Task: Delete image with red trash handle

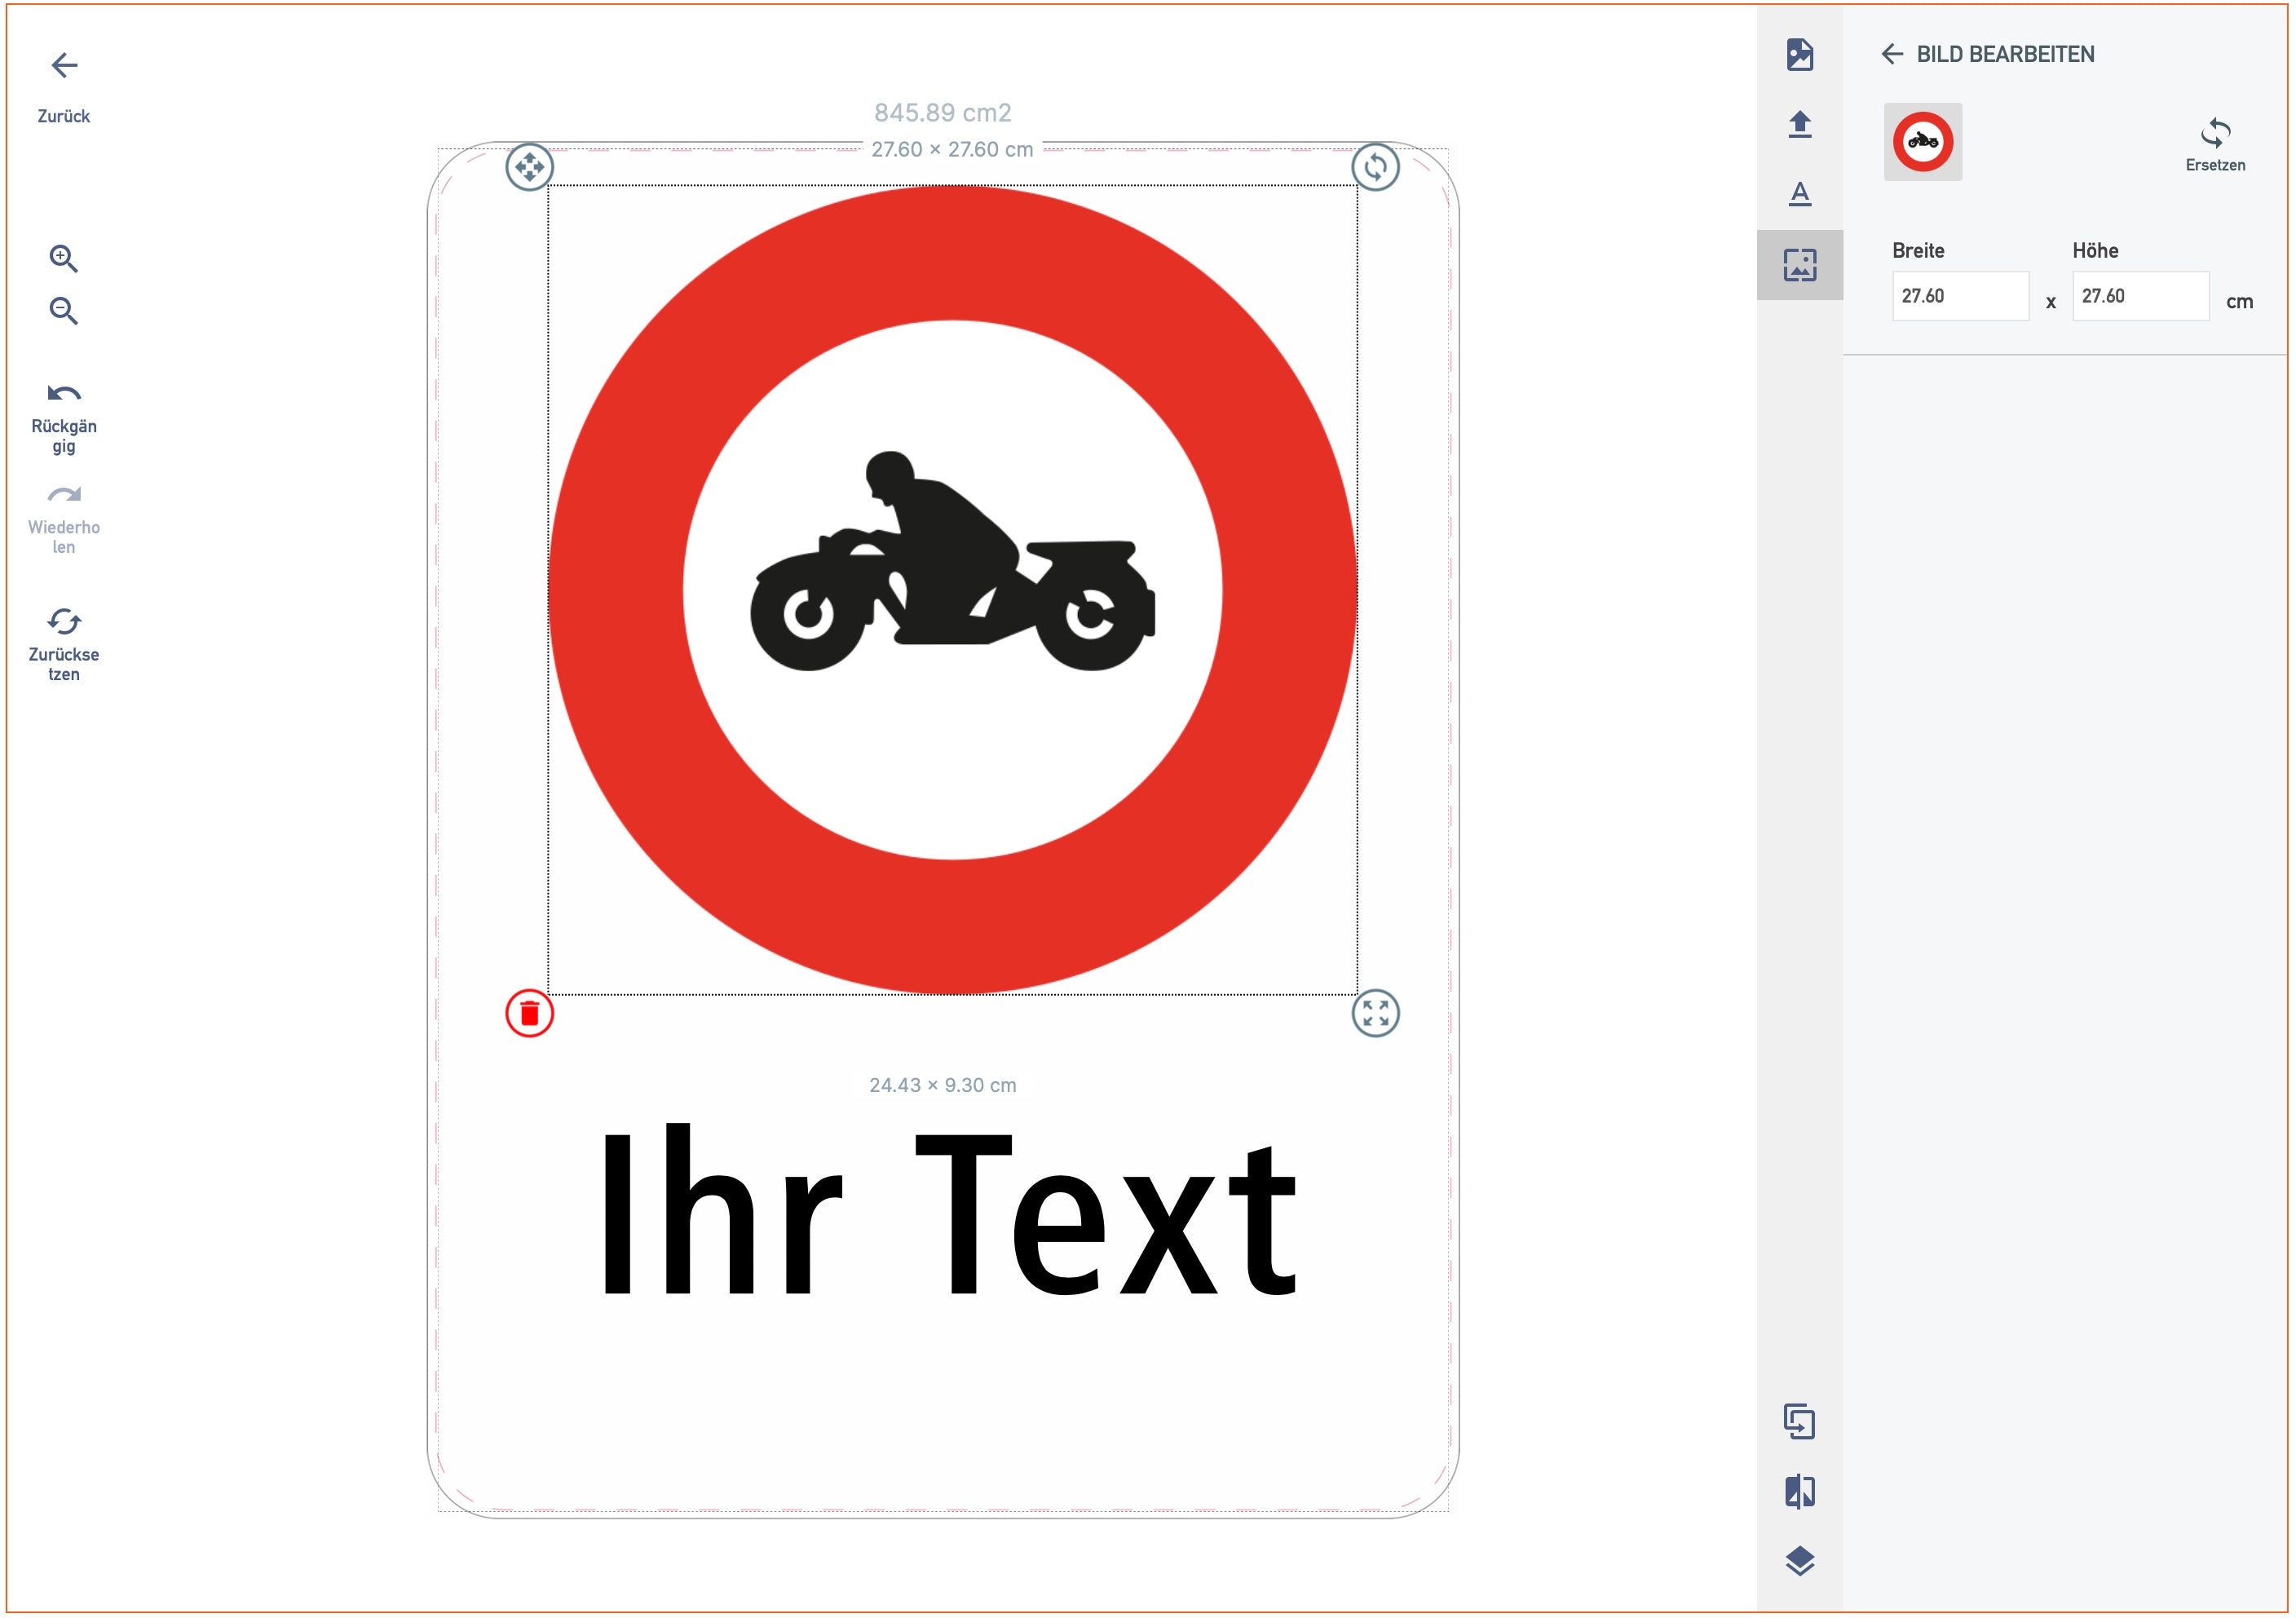Action: 529,1014
